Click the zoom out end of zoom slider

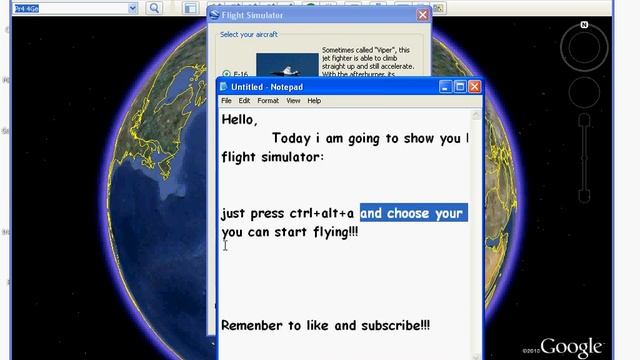click(584, 197)
